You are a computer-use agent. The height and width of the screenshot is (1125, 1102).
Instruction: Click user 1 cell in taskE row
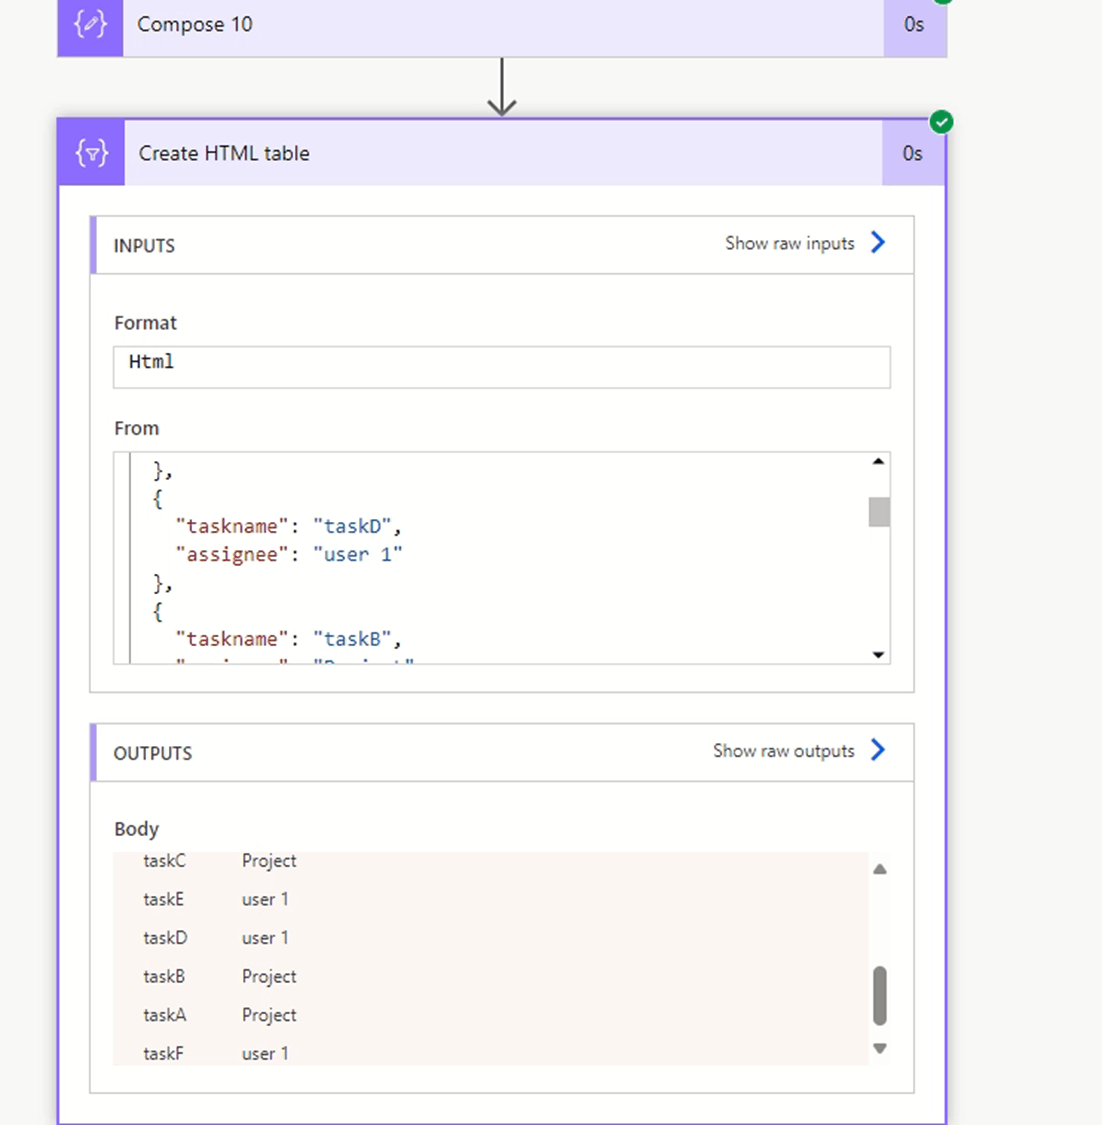(x=265, y=900)
